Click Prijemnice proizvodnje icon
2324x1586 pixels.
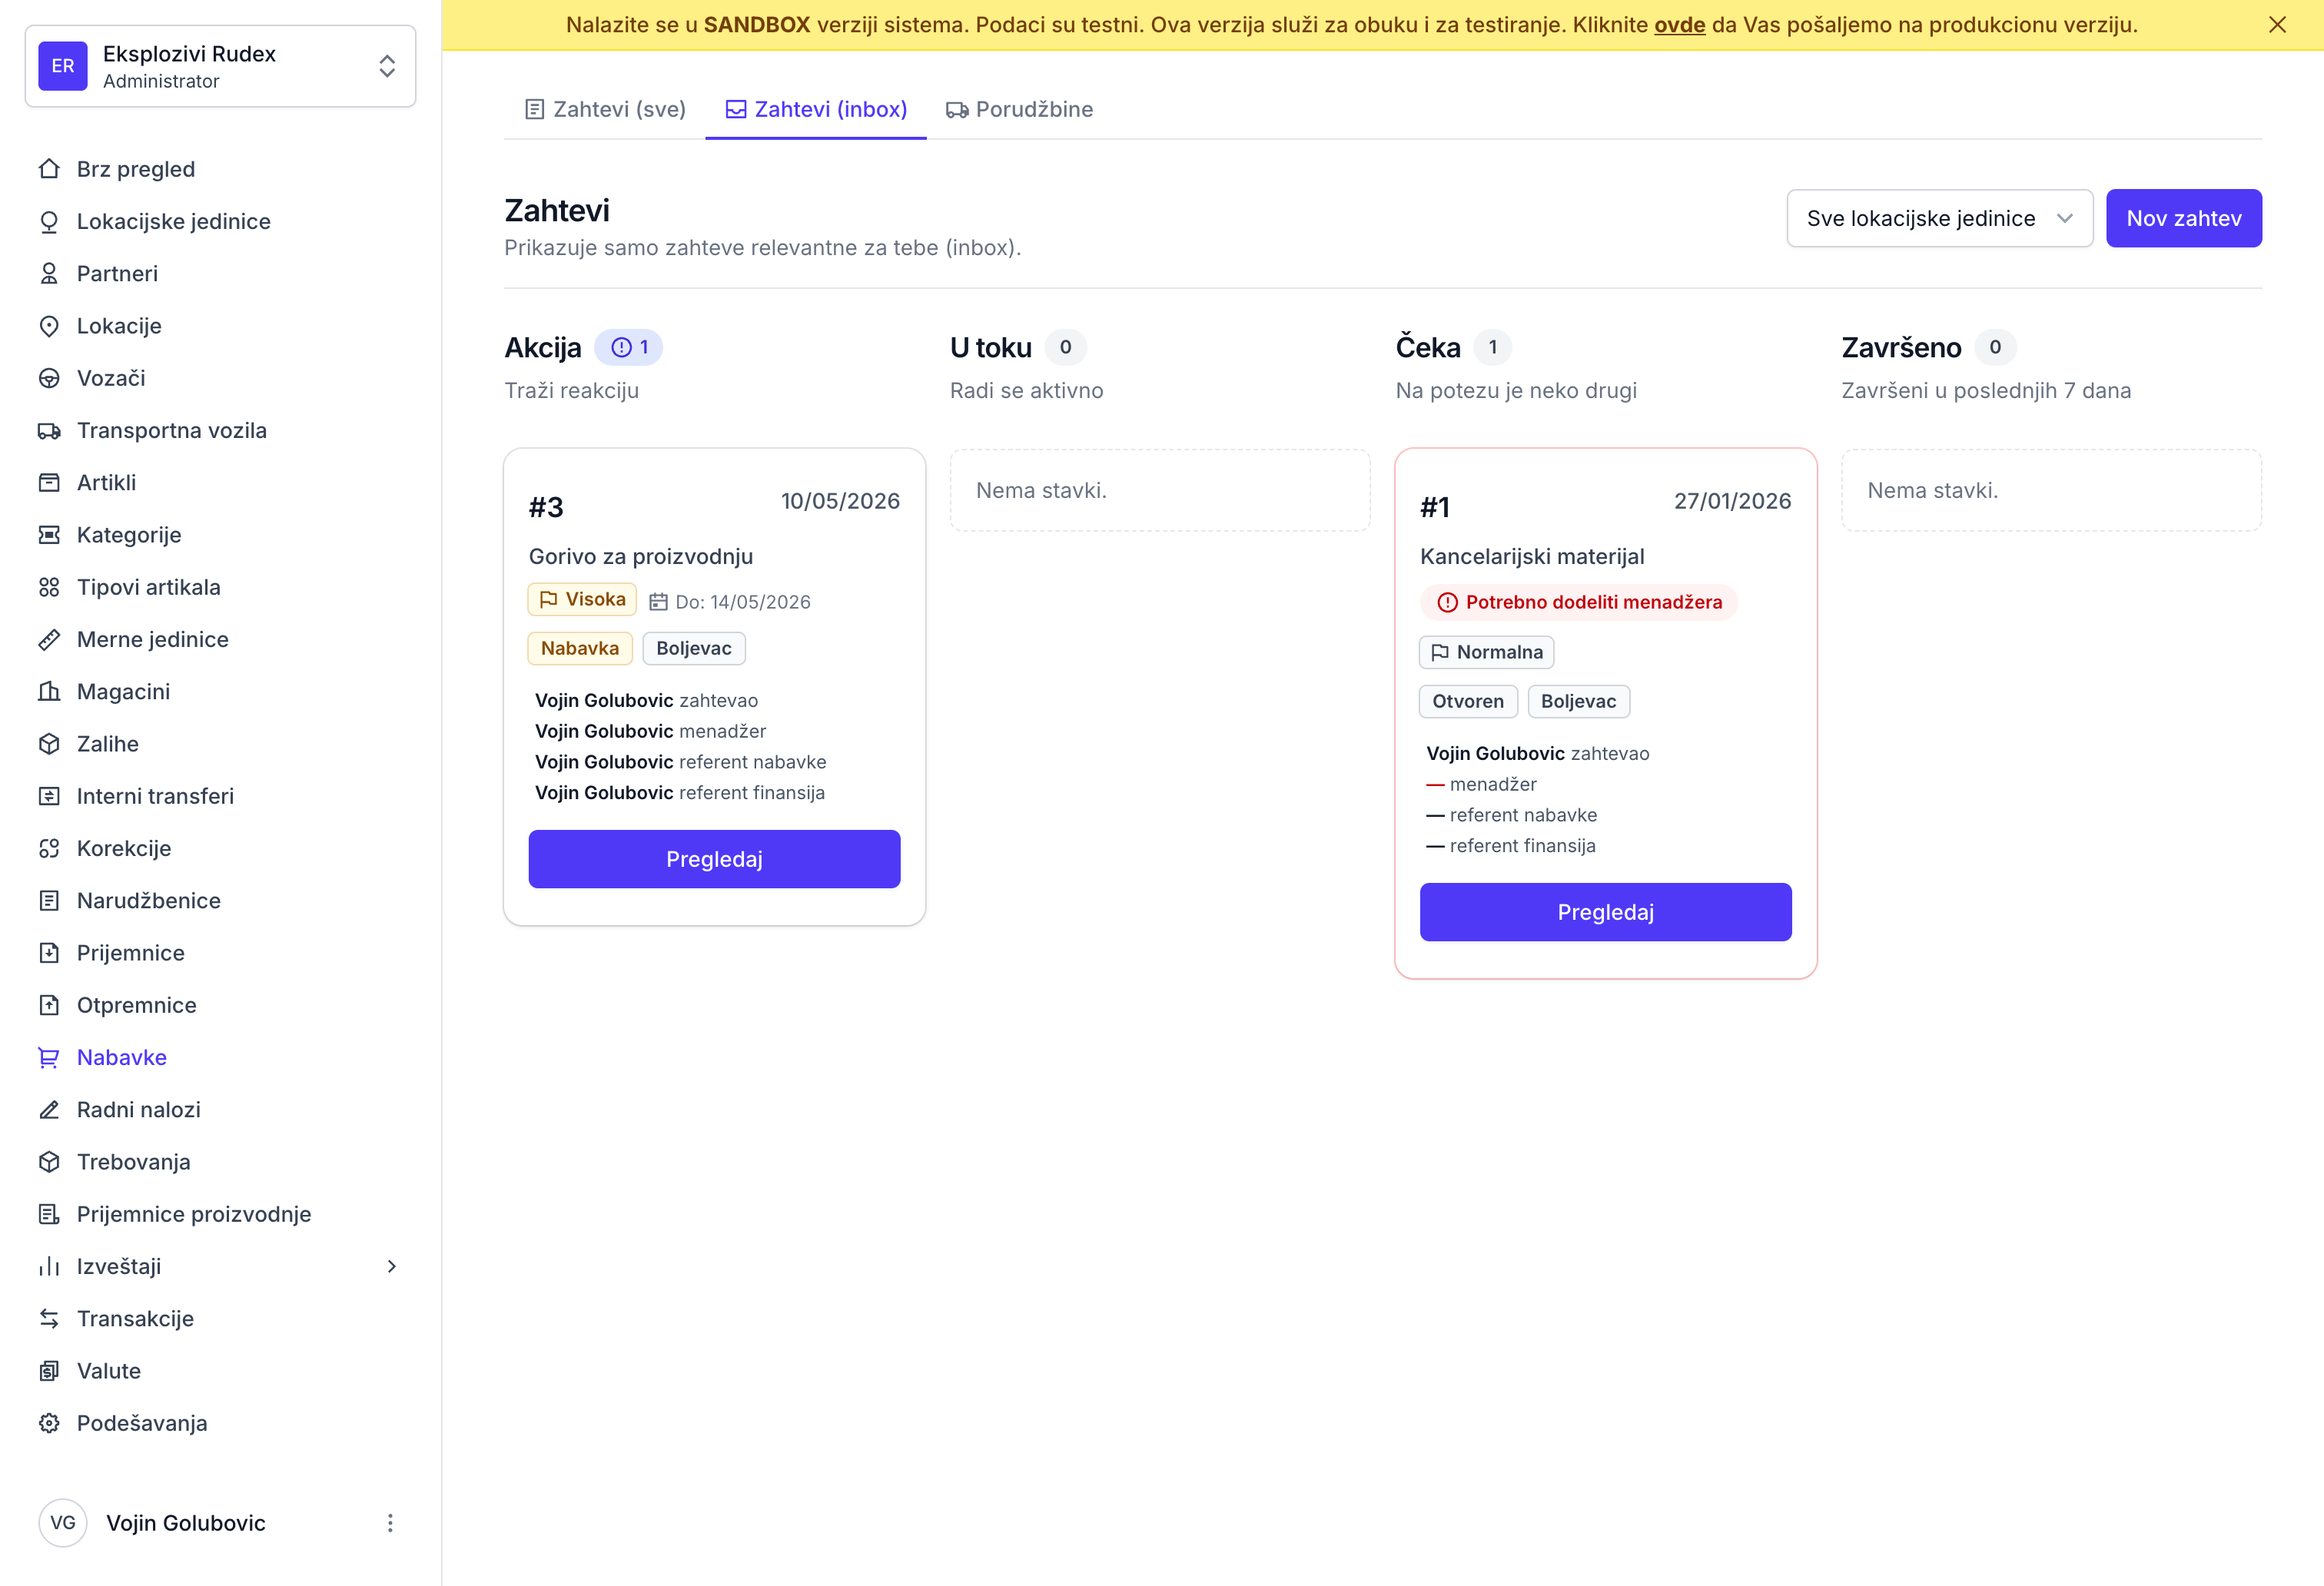49,1214
